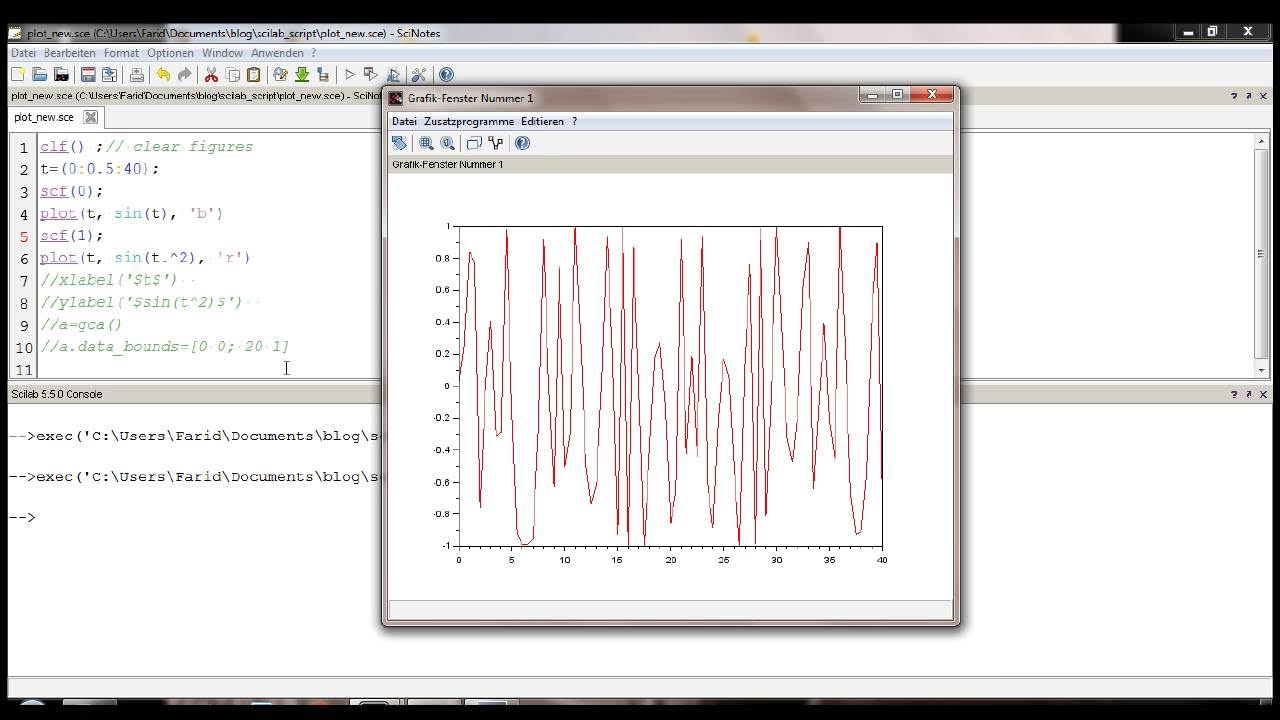Click help icon in SciNotes panel header
The width and height of the screenshot is (1280, 720).
pos(1234,96)
